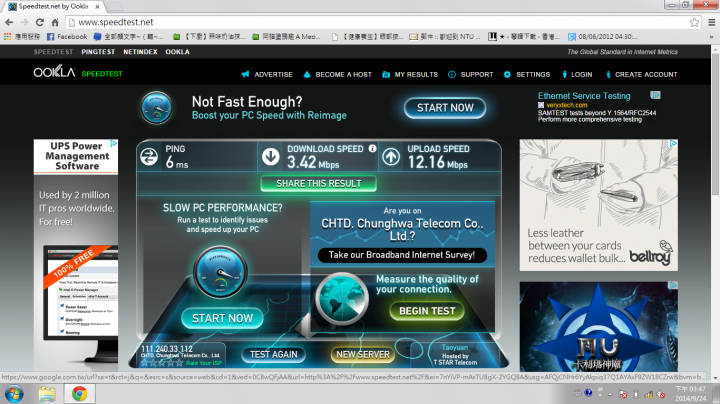Screen dimensions: 720x404
Task: Open the apps grid in bookmarks bar
Action: [x=7, y=36]
